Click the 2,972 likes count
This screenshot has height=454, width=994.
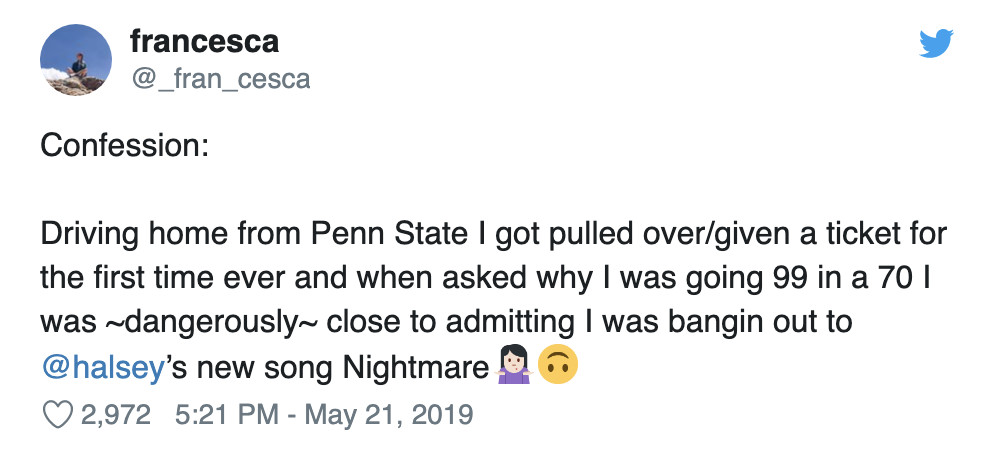tap(115, 413)
